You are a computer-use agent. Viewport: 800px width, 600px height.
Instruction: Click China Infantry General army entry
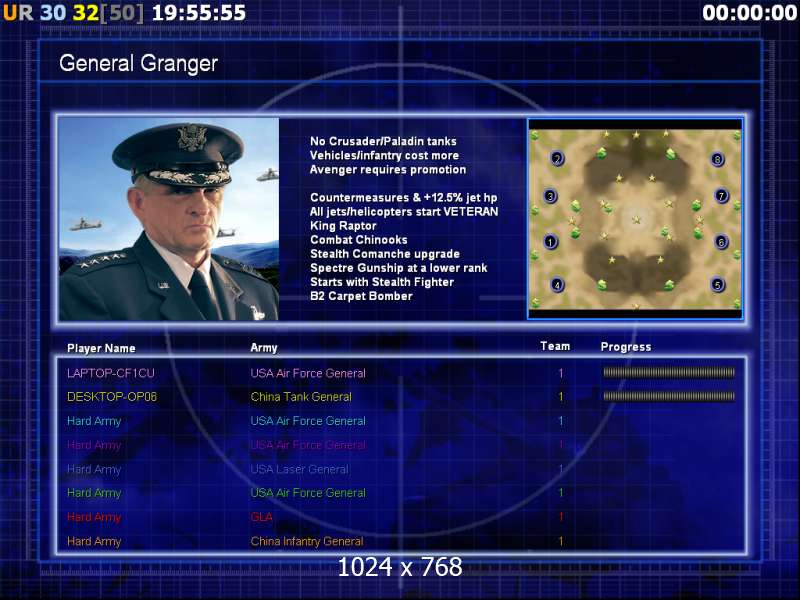[x=307, y=541]
